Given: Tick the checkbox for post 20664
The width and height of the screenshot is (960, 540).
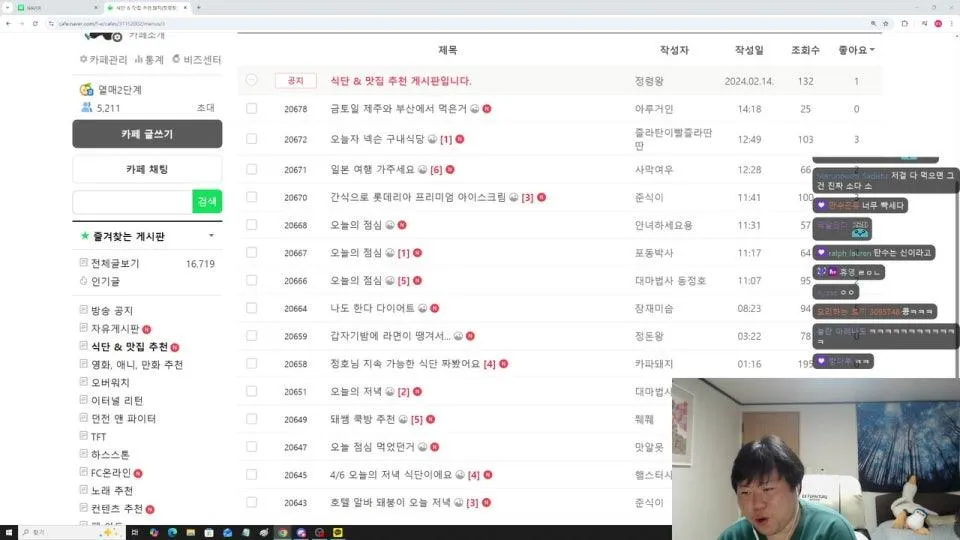Looking at the screenshot, I should pos(252,308).
